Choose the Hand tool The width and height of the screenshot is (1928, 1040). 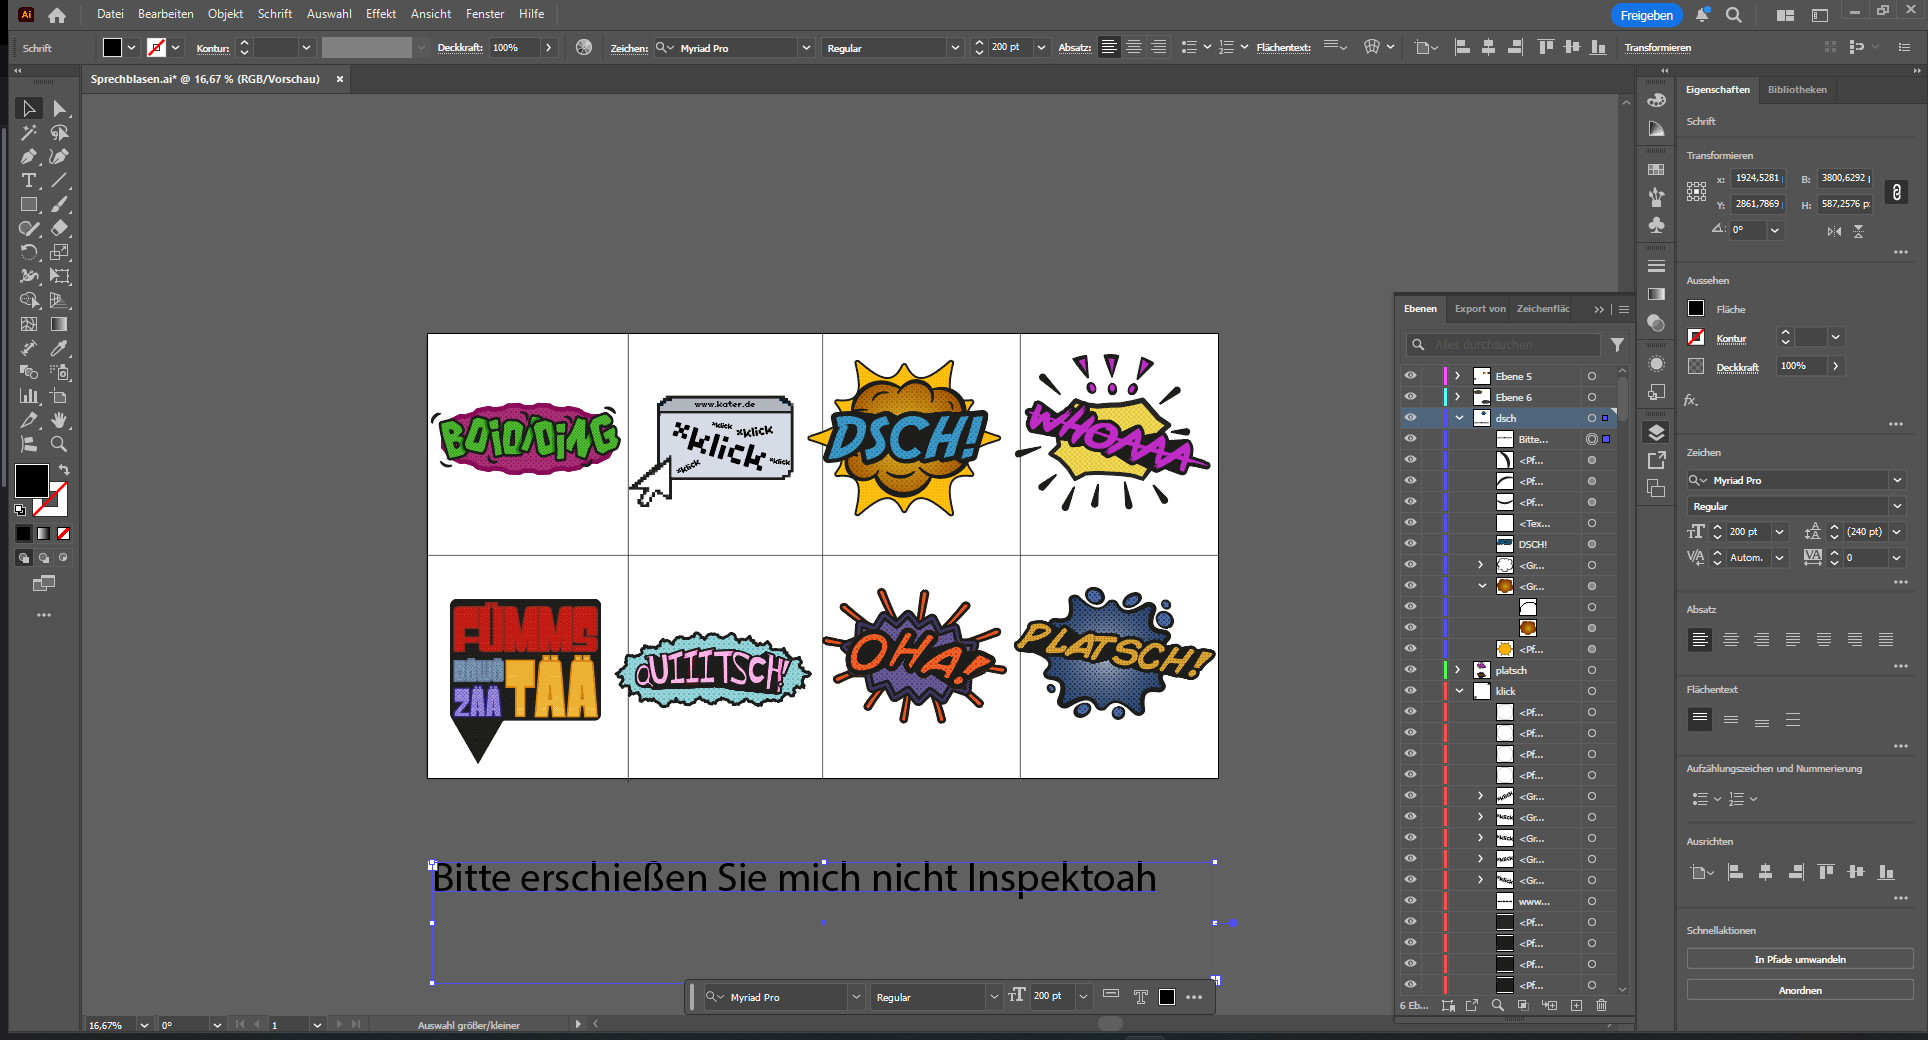point(59,420)
